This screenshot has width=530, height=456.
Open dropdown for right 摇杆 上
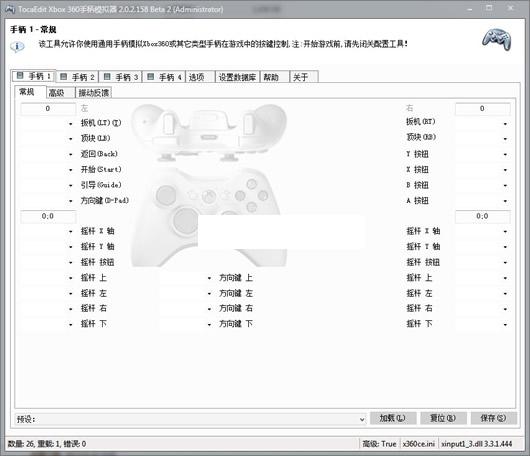coord(505,278)
